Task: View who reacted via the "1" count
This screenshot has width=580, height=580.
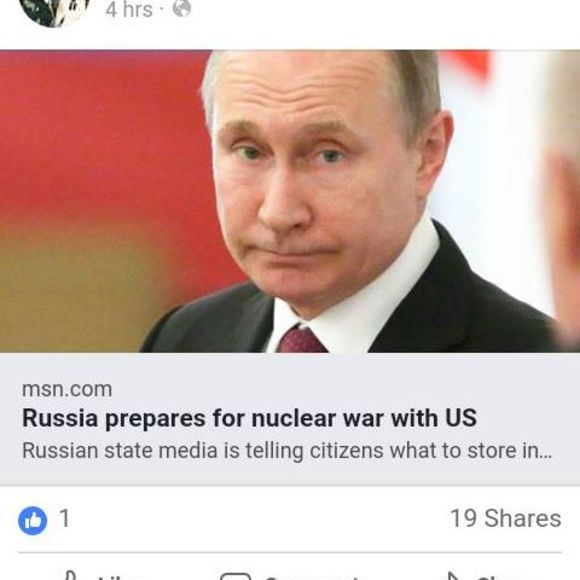Action: pos(64,518)
